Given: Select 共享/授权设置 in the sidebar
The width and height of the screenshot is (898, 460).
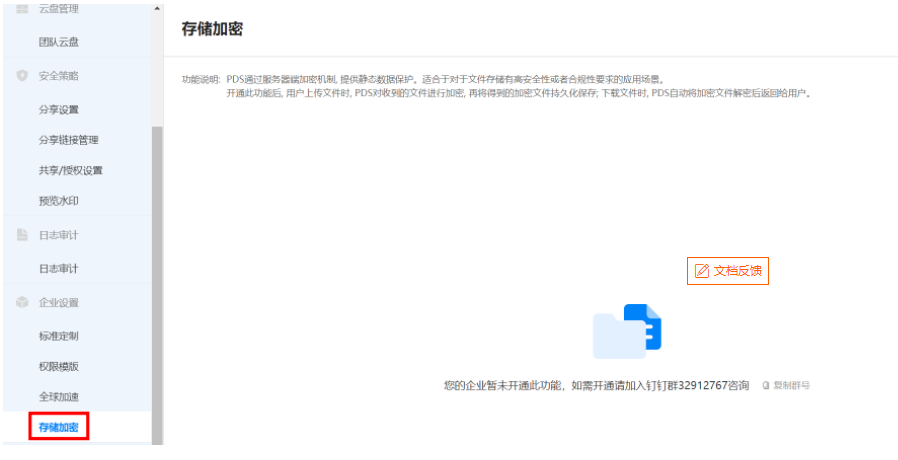Looking at the screenshot, I should [70, 170].
